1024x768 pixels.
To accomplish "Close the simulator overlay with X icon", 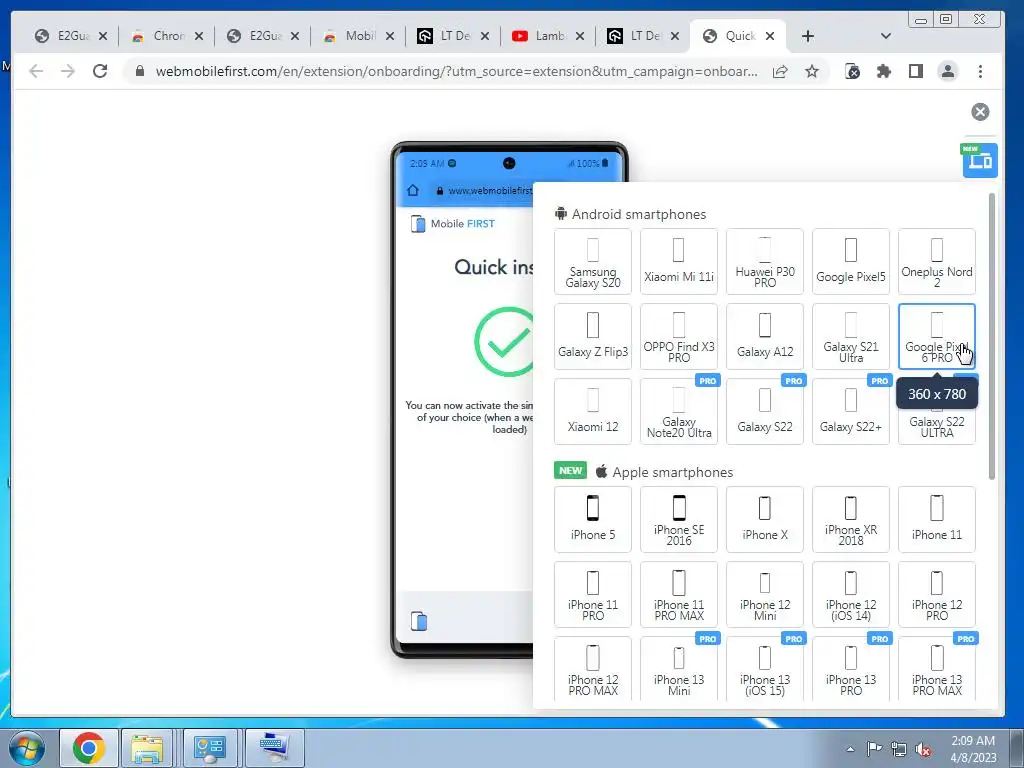I will 980,112.
